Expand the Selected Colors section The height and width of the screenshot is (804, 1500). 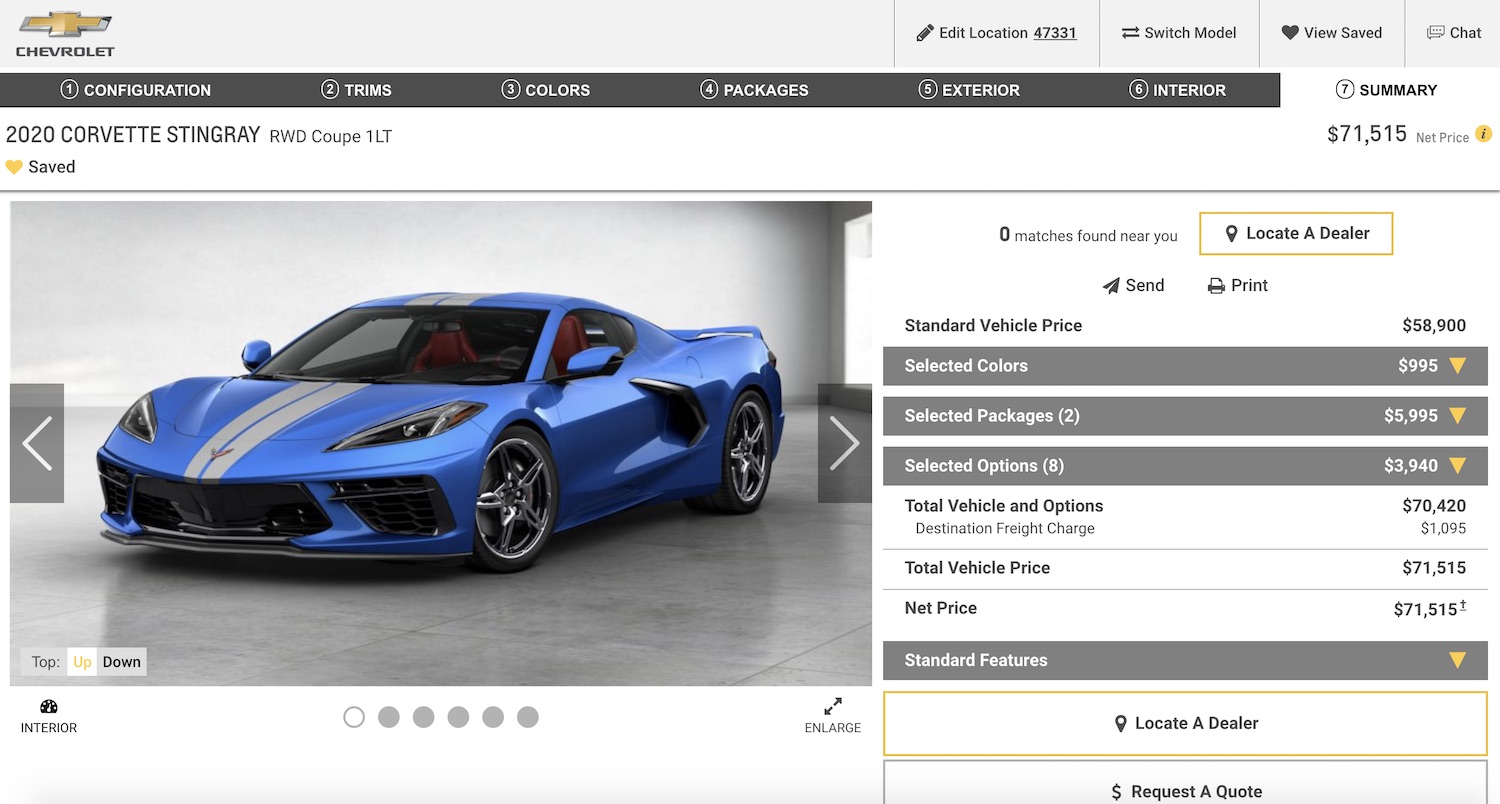click(1185, 366)
